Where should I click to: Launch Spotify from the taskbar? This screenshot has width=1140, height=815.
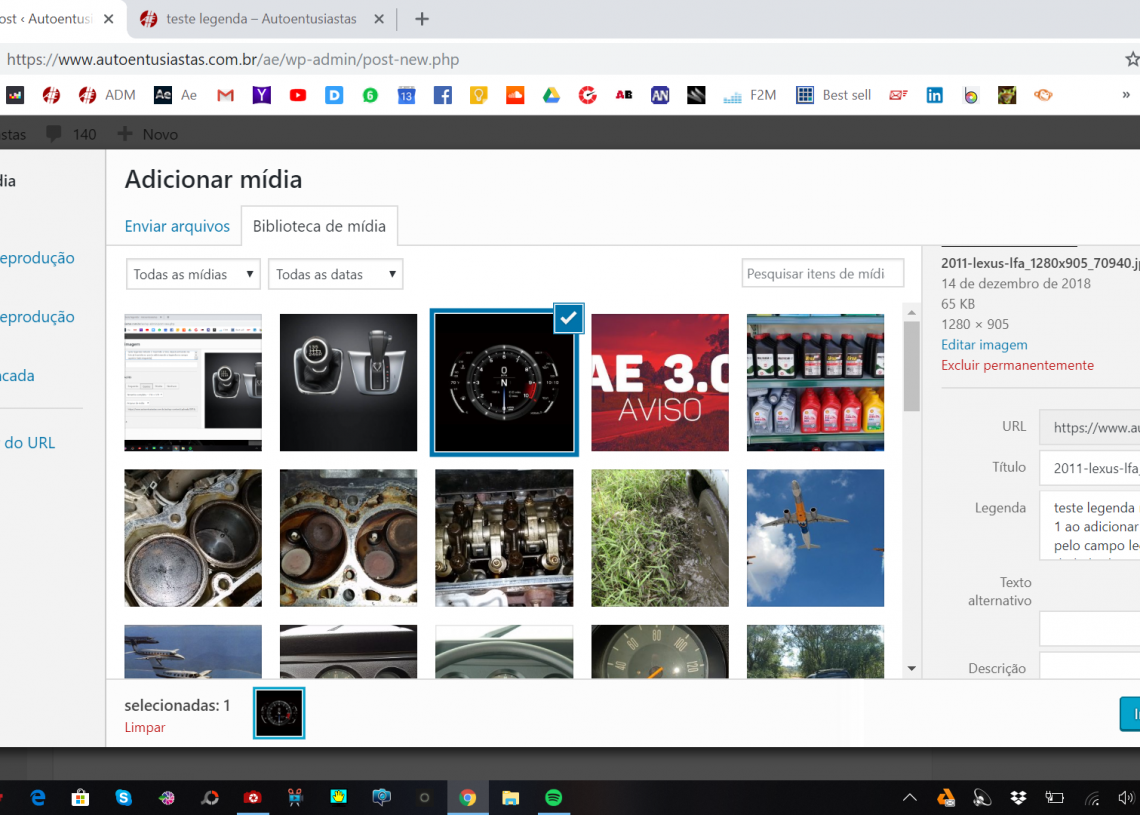coord(553,797)
